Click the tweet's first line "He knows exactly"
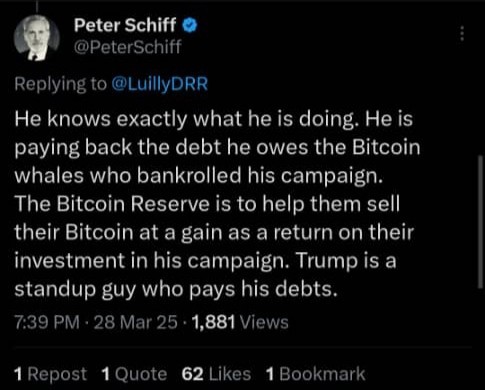The width and height of the screenshot is (485, 390). [101, 120]
